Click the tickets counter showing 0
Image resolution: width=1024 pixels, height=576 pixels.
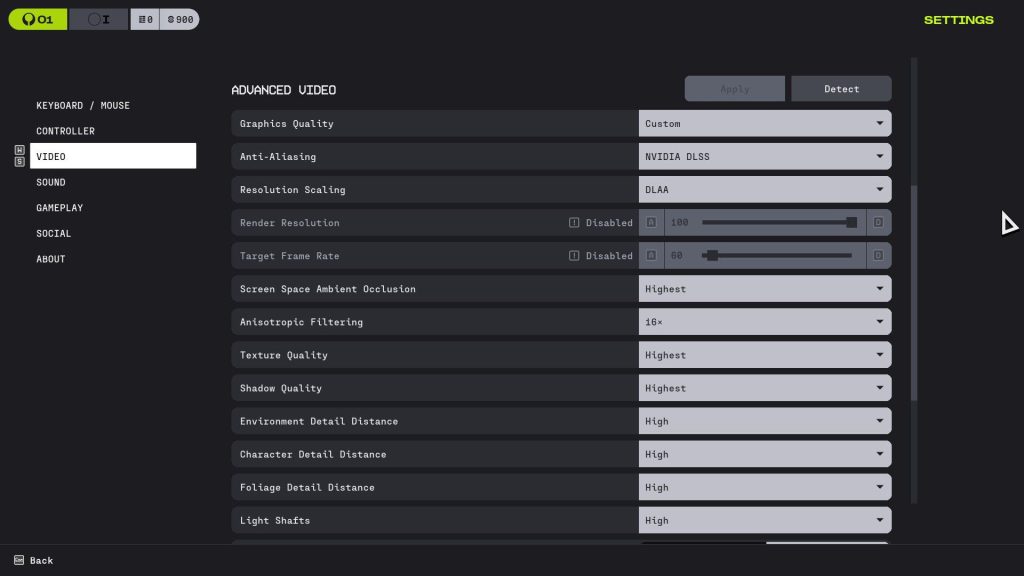coord(145,19)
